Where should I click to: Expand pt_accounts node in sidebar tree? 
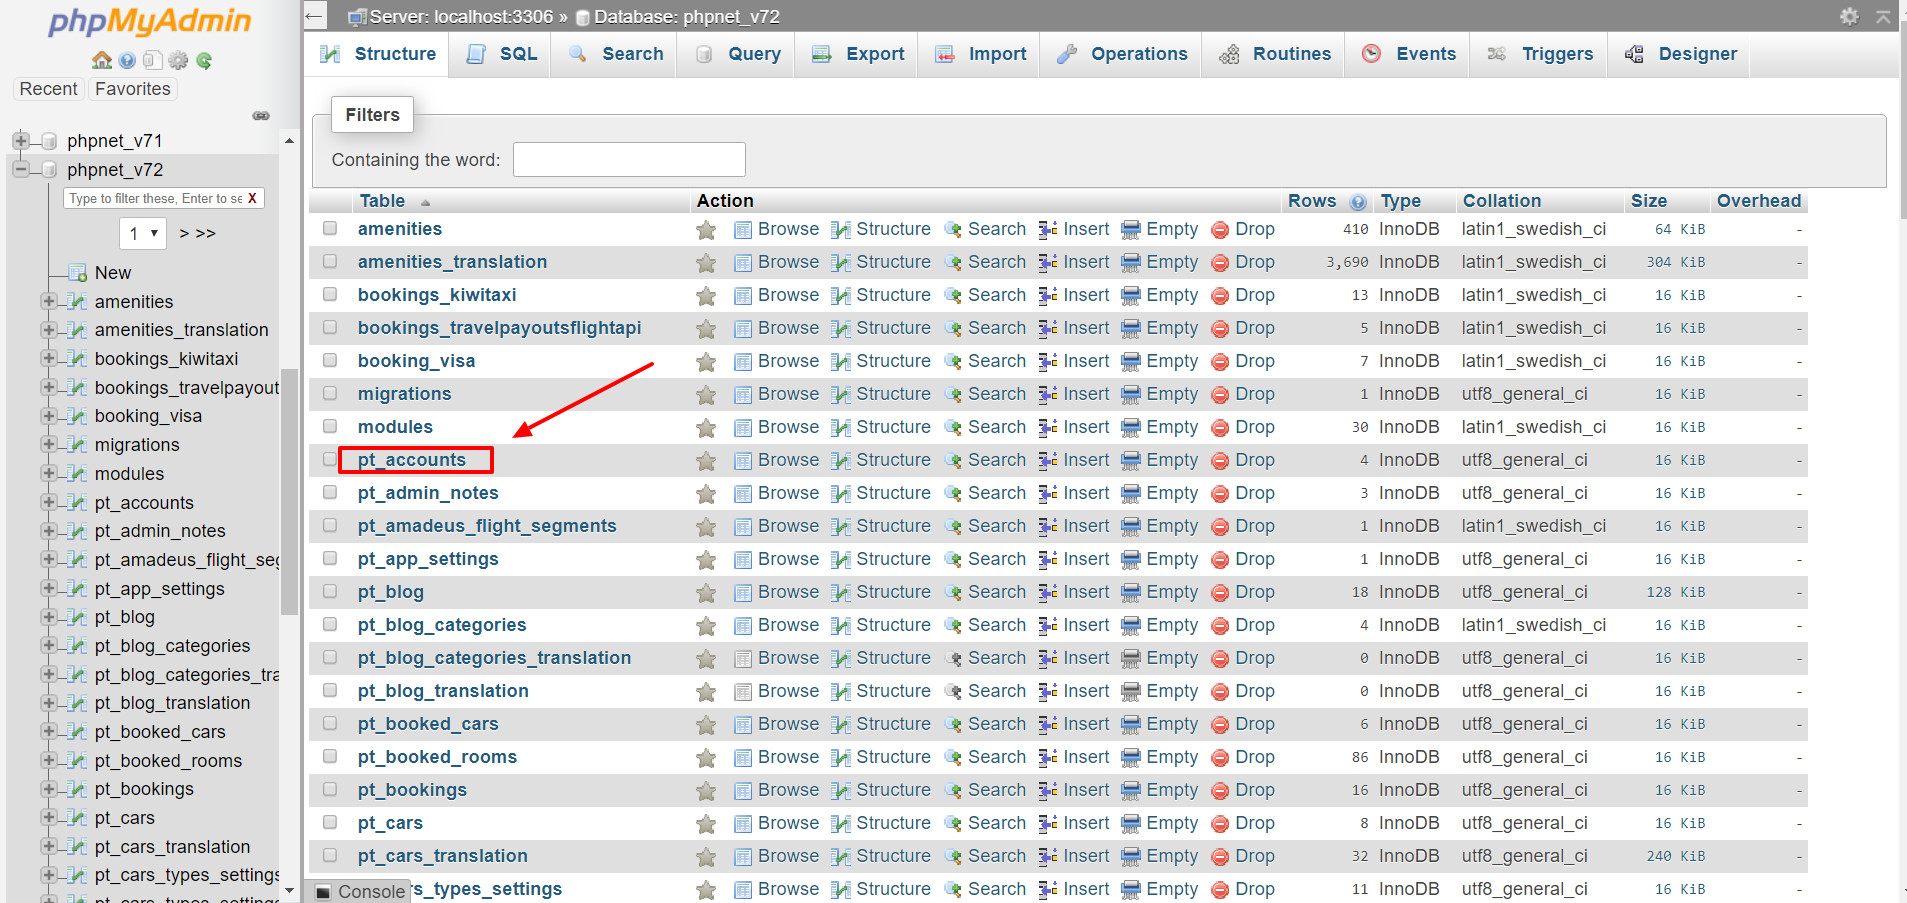coord(48,502)
